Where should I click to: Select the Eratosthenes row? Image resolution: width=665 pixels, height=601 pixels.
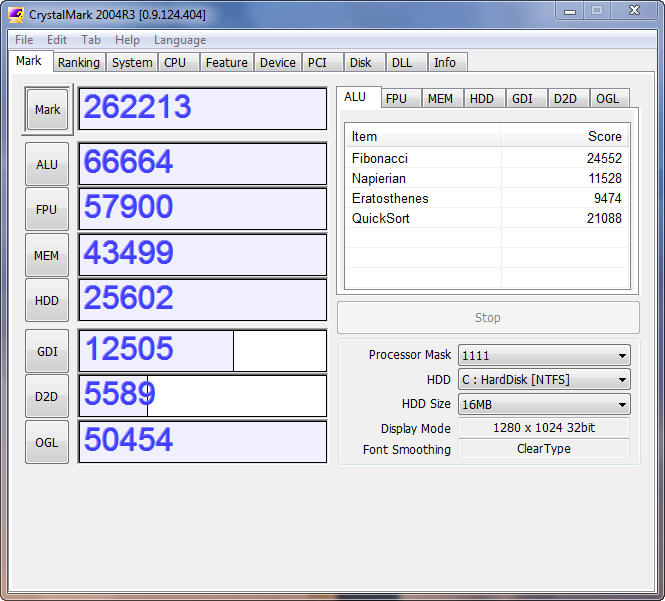click(x=487, y=198)
